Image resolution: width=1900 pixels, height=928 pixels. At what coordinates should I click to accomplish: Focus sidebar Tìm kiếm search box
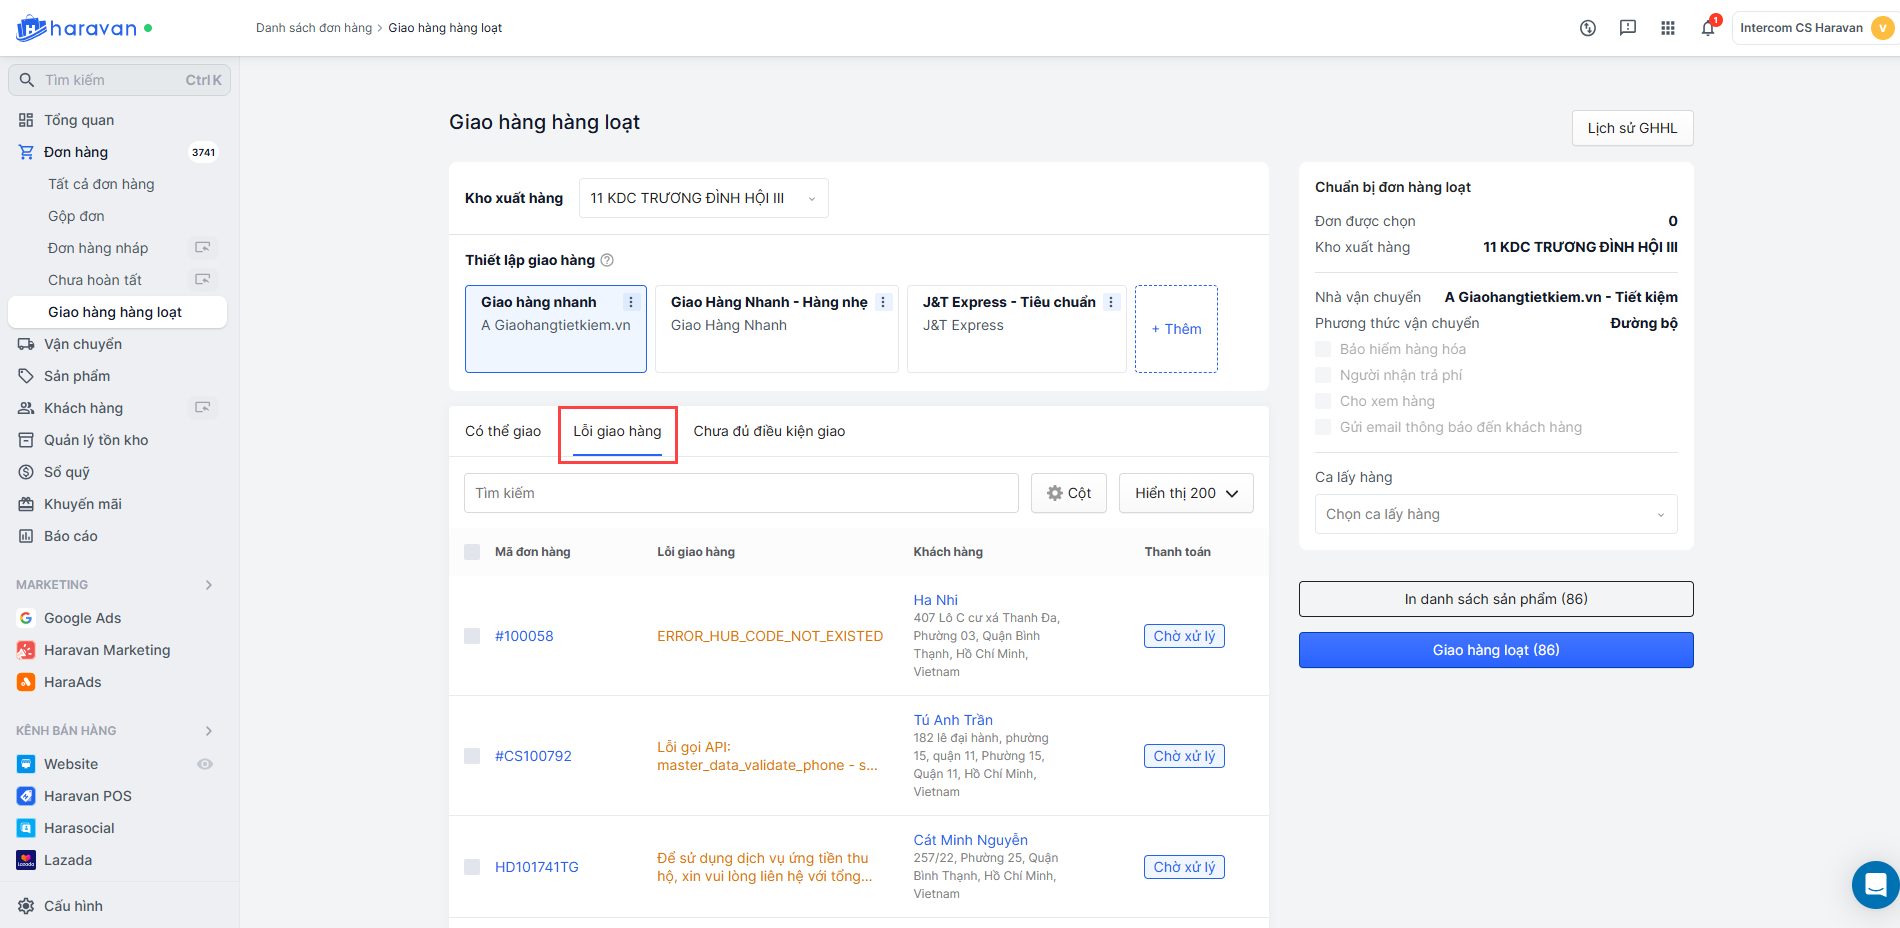(119, 80)
